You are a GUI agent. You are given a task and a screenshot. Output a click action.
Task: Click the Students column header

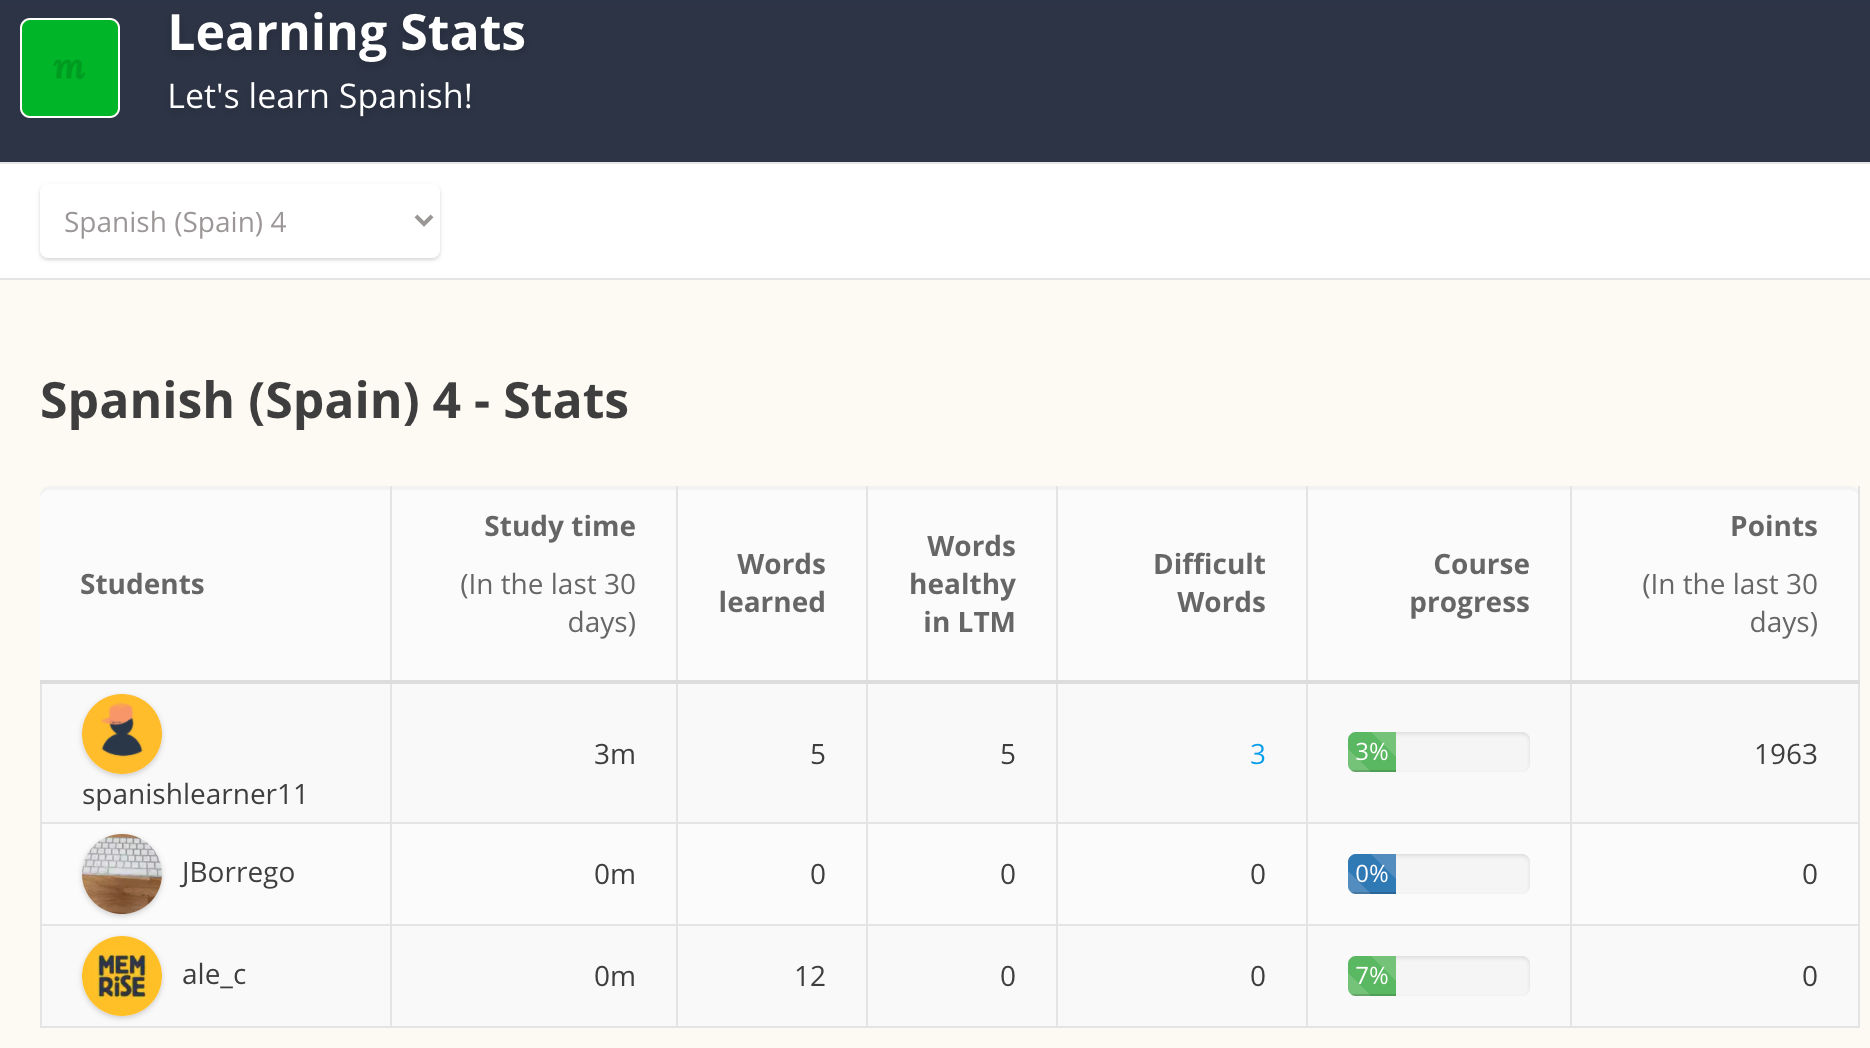click(x=142, y=584)
